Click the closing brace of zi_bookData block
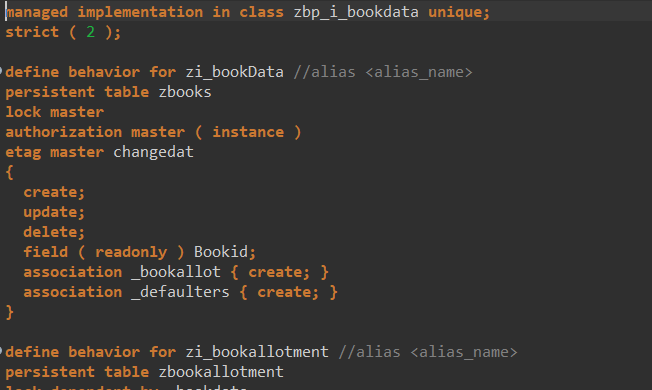 point(10,312)
